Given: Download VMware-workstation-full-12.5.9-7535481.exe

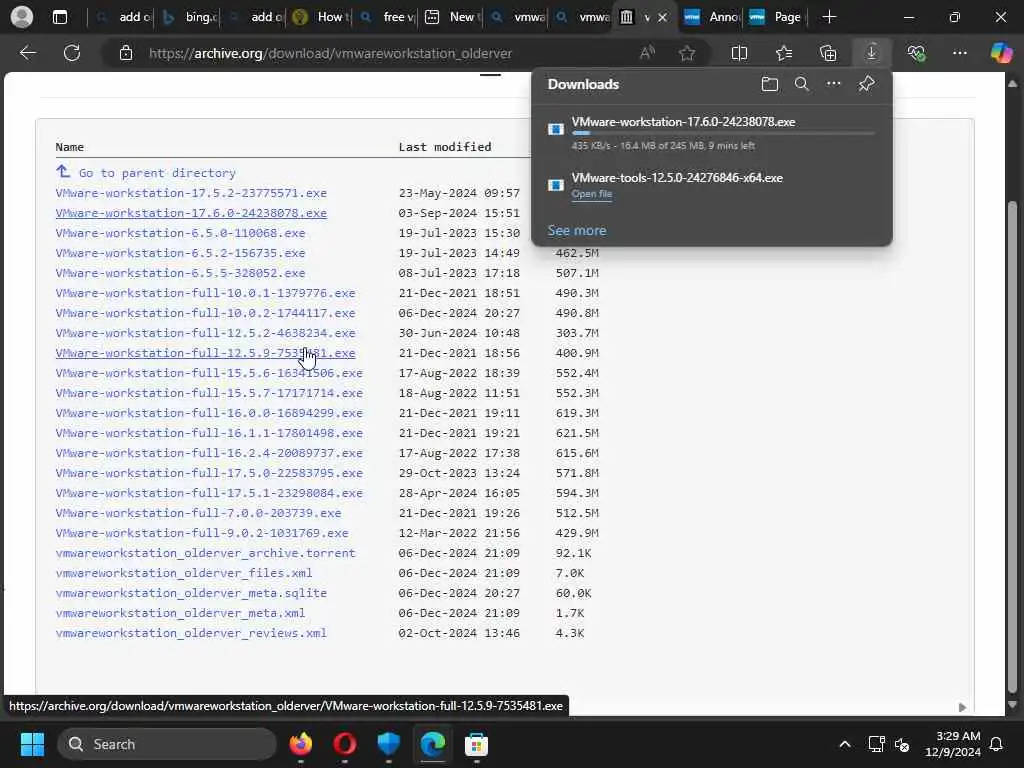Looking at the screenshot, I should 205,353.
